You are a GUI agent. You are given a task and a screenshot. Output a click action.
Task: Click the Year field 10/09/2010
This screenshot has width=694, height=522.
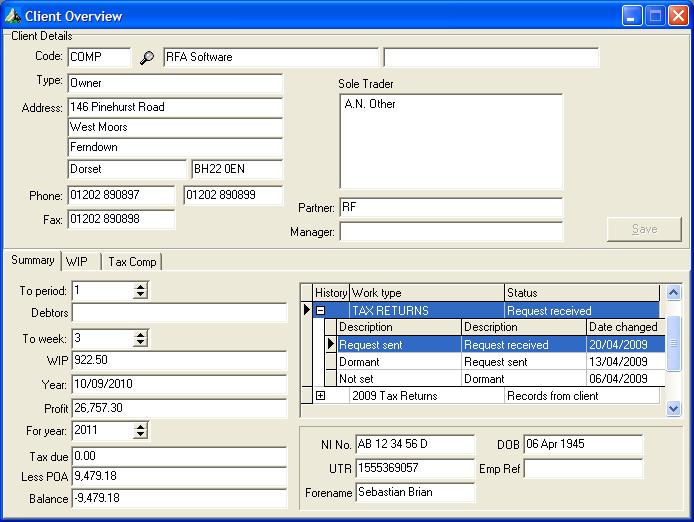click(x=179, y=384)
